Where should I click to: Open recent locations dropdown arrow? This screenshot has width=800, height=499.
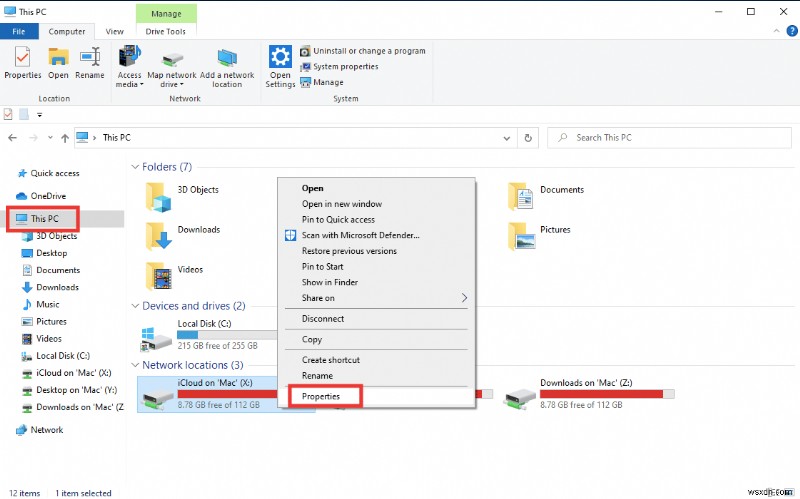[50, 138]
